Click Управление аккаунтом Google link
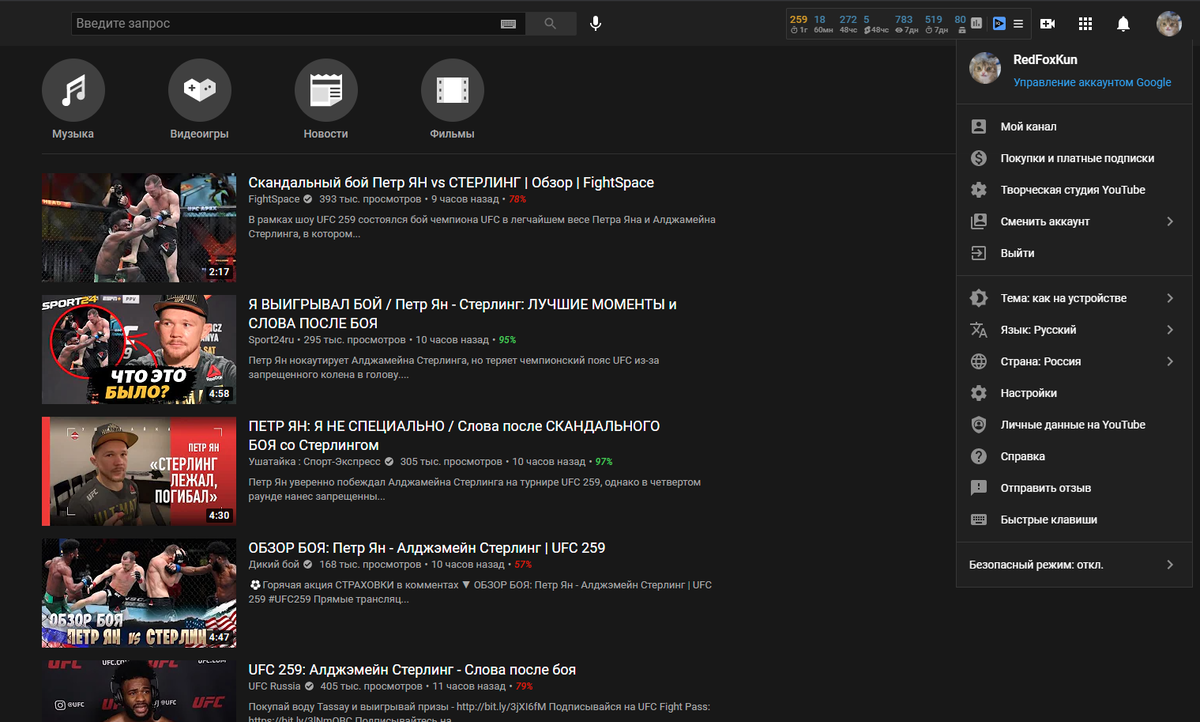This screenshot has width=1200, height=722. 1092,83
